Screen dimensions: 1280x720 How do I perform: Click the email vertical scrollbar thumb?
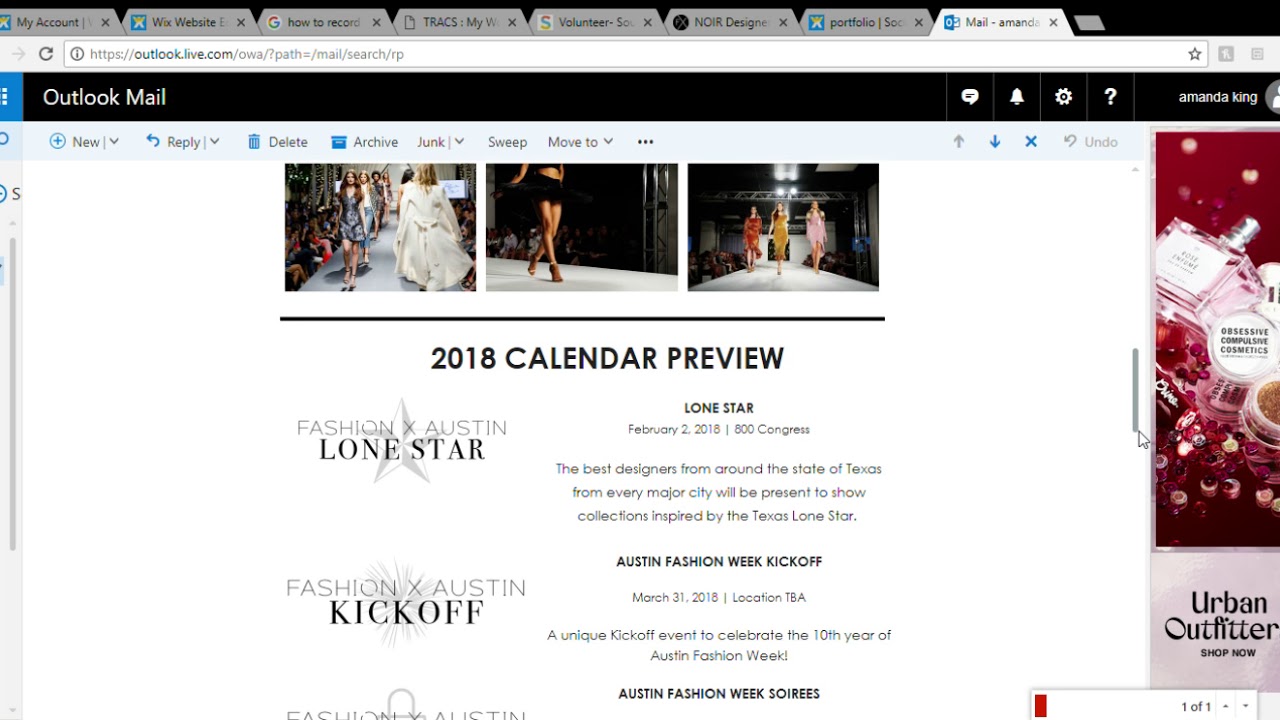coord(1135,388)
